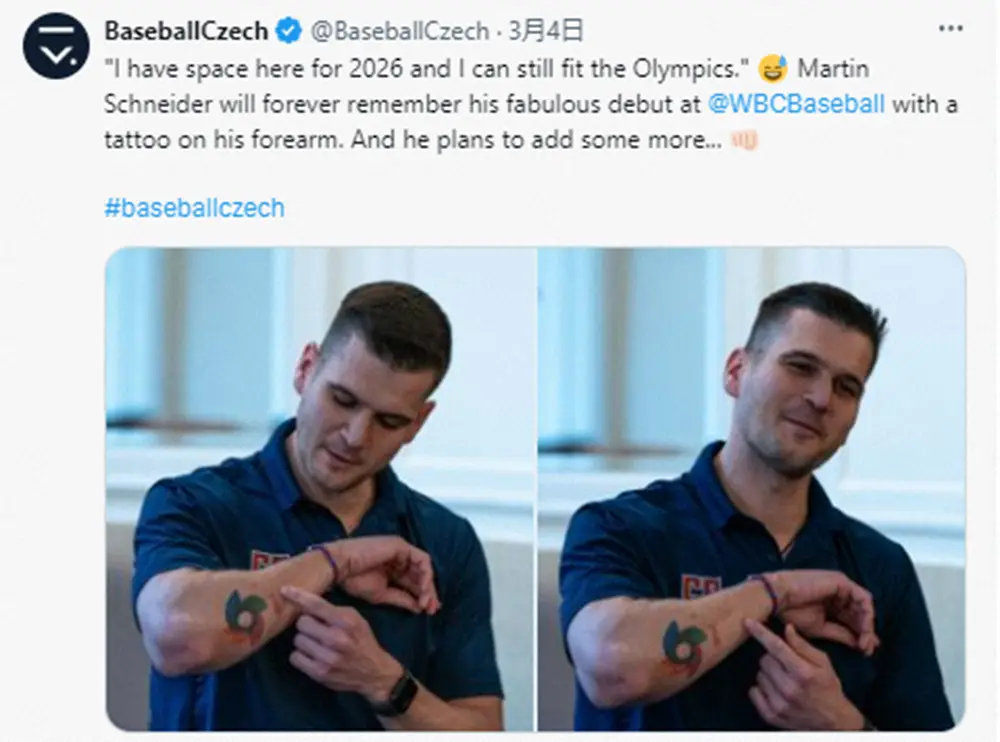Click the #baseballczech hashtag
Image resolution: width=1000 pixels, height=742 pixels.
[194, 207]
